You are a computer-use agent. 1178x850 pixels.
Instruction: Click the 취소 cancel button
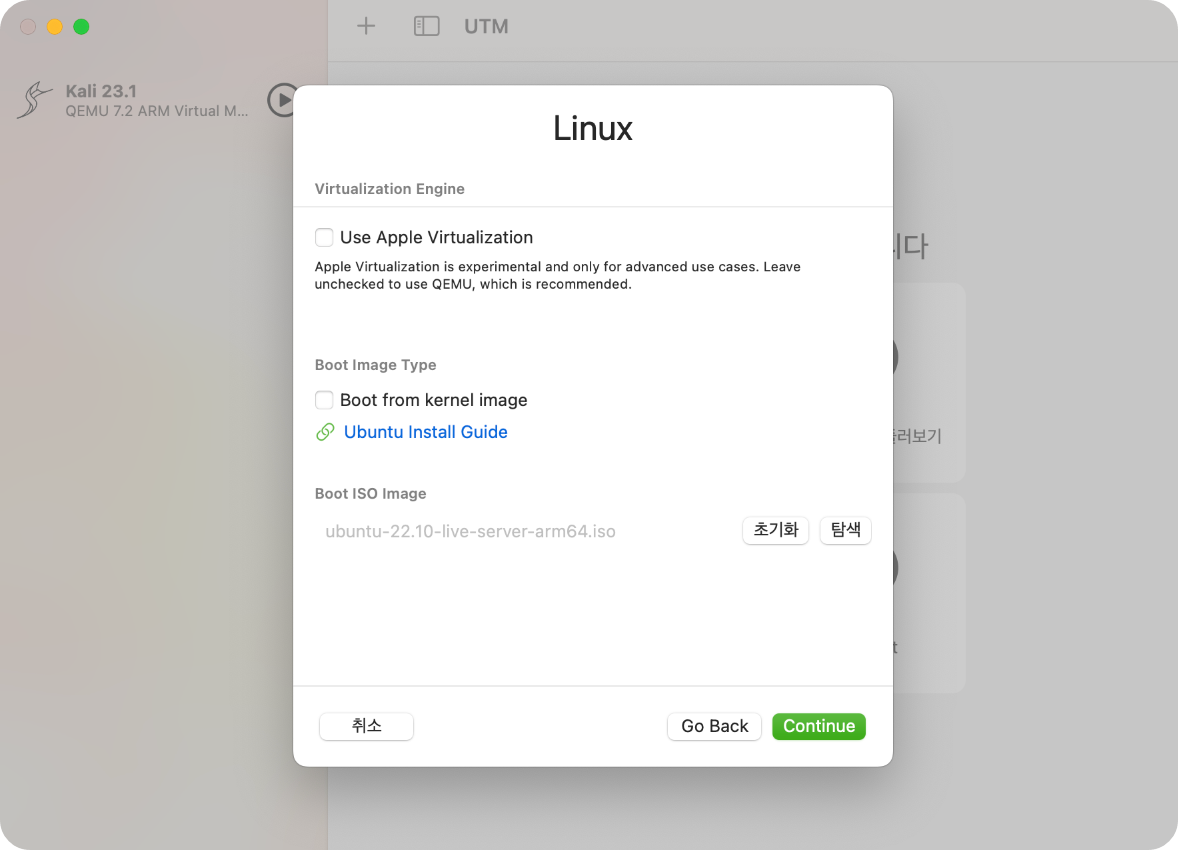(366, 726)
